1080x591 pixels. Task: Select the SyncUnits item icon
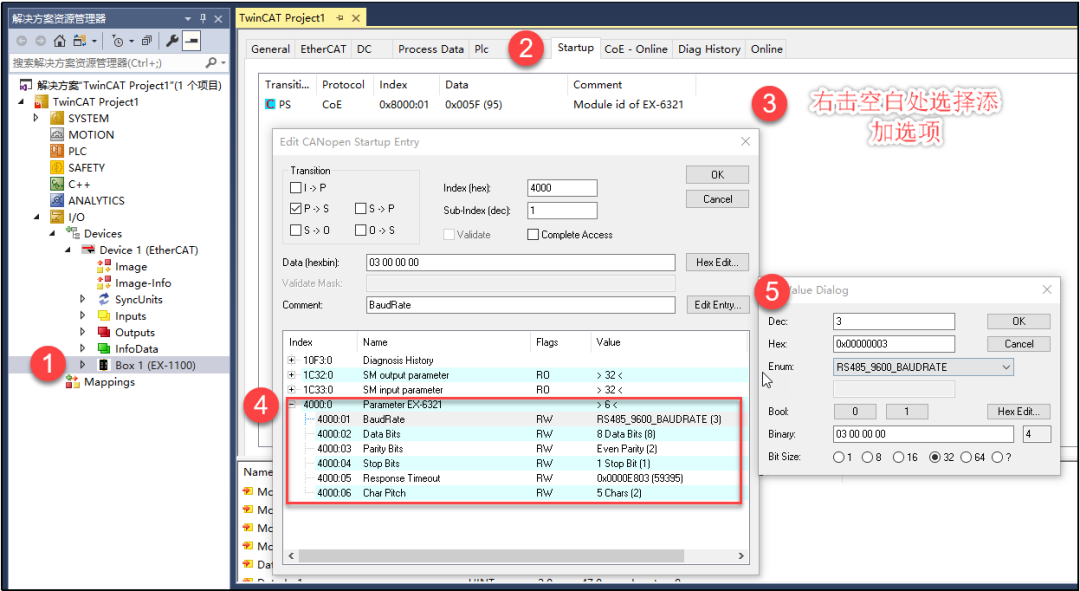[104, 300]
